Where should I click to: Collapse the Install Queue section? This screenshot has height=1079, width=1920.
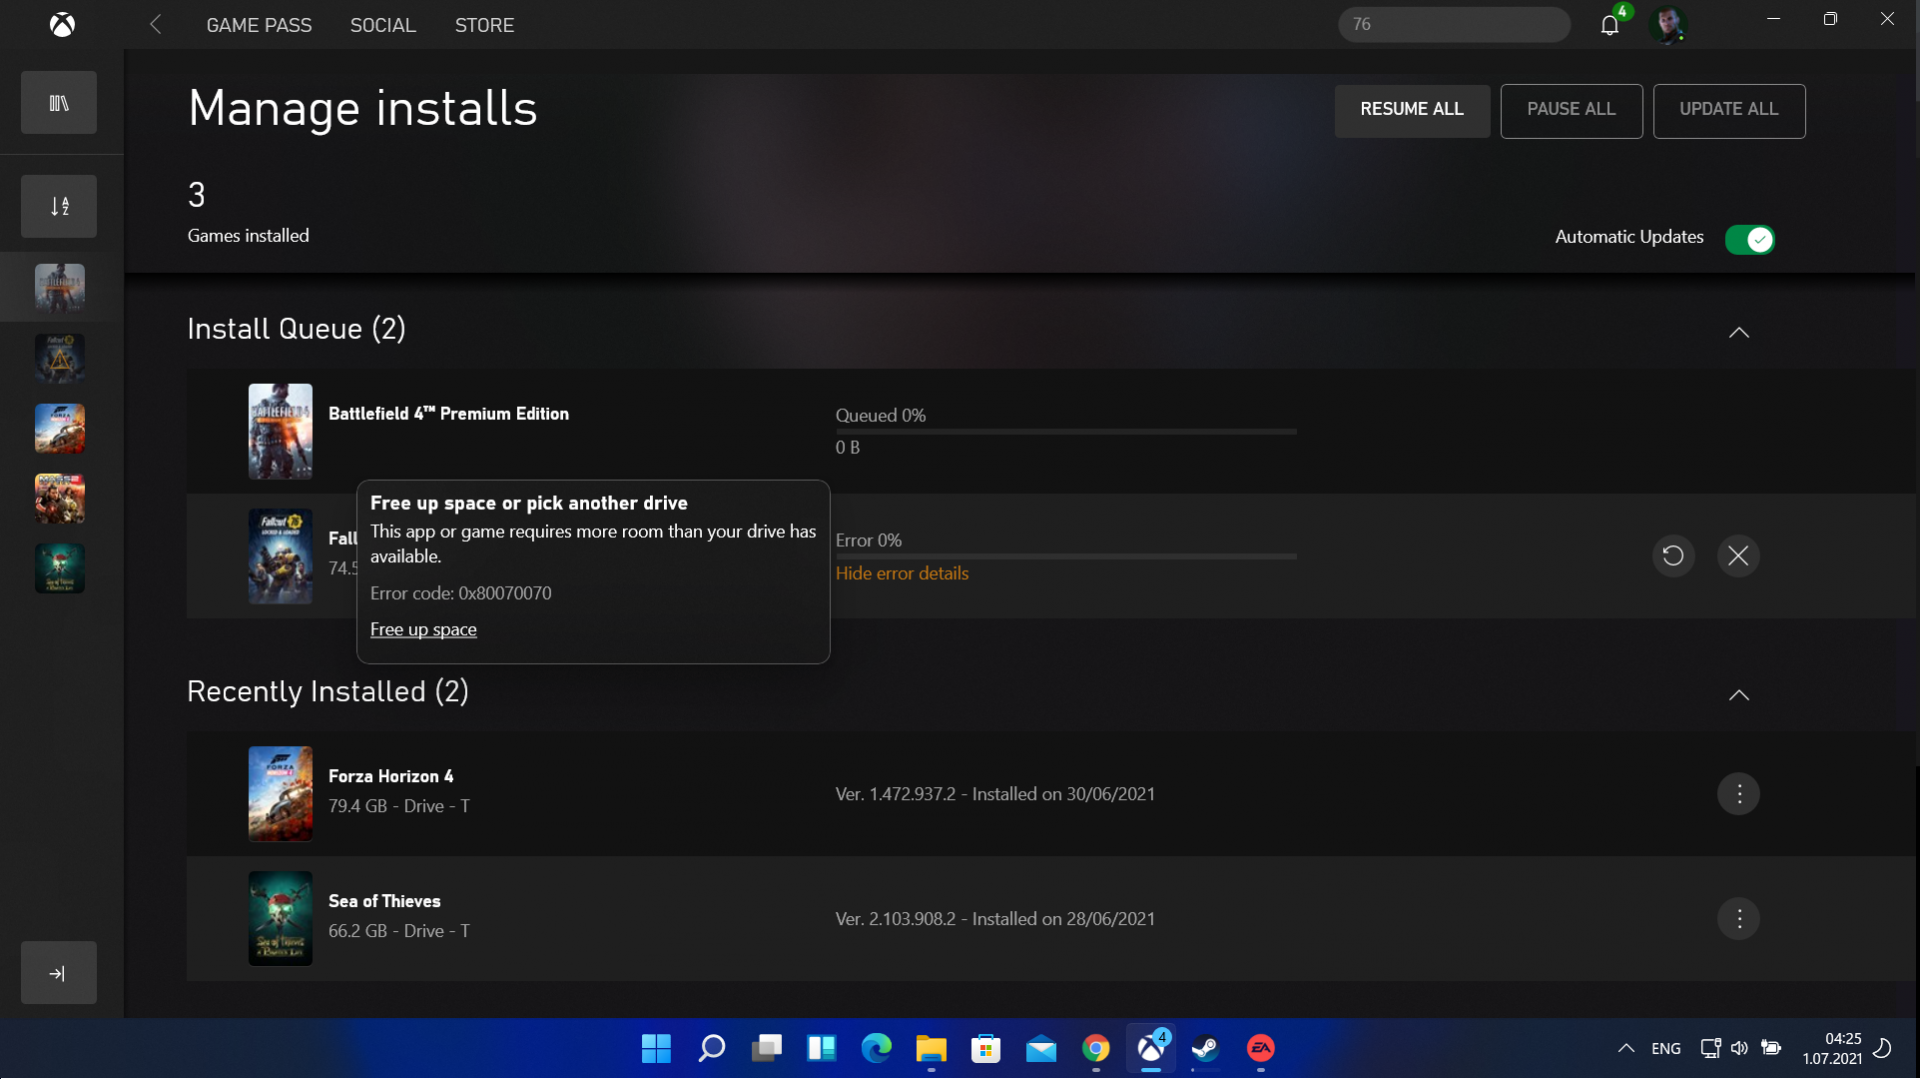[1739, 332]
